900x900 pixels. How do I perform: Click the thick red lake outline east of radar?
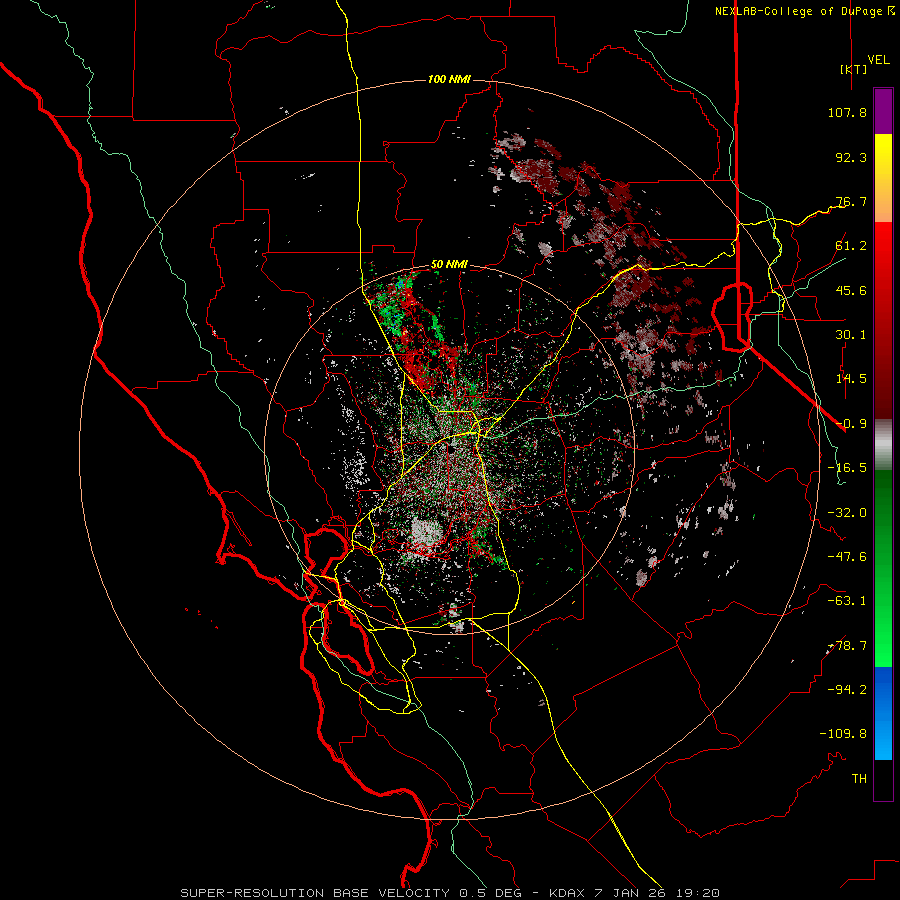[732, 316]
